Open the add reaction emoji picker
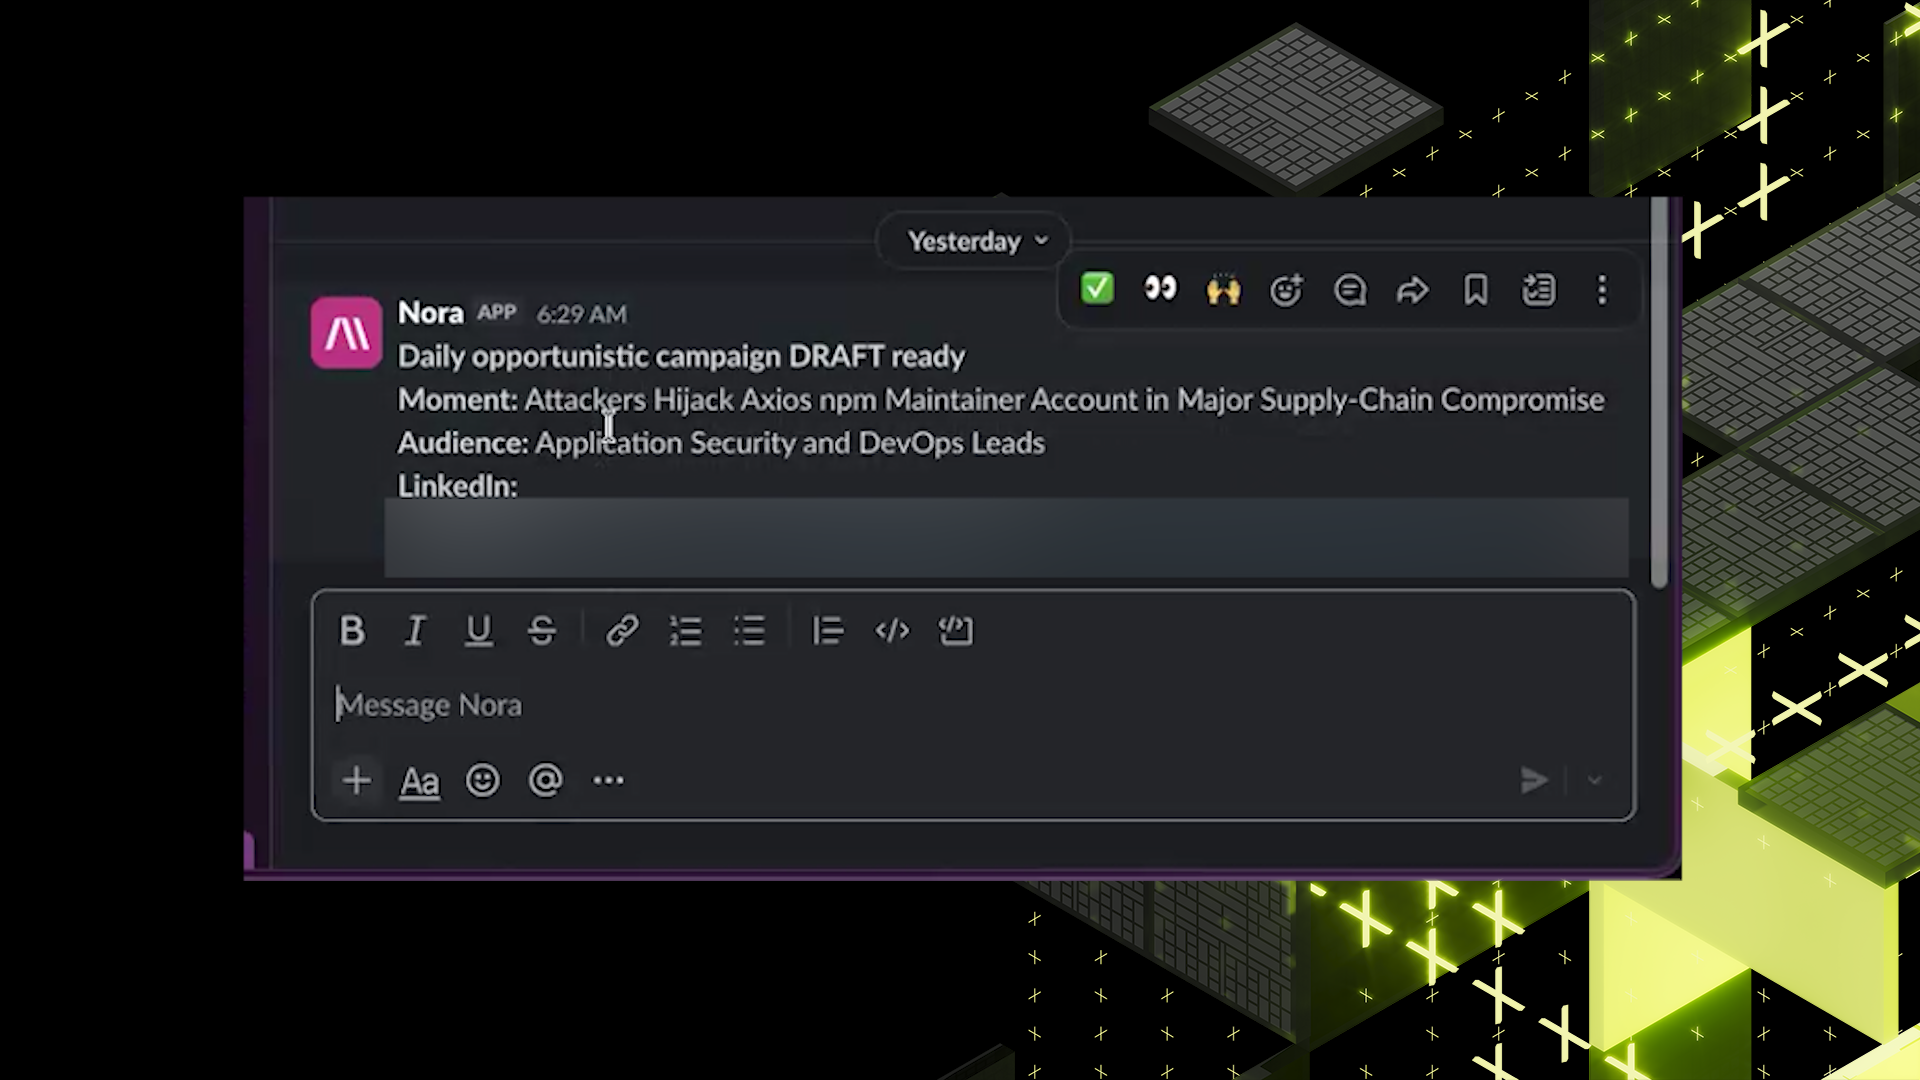Viewport: 1920px width, 1080px height. click(1286, 290)
